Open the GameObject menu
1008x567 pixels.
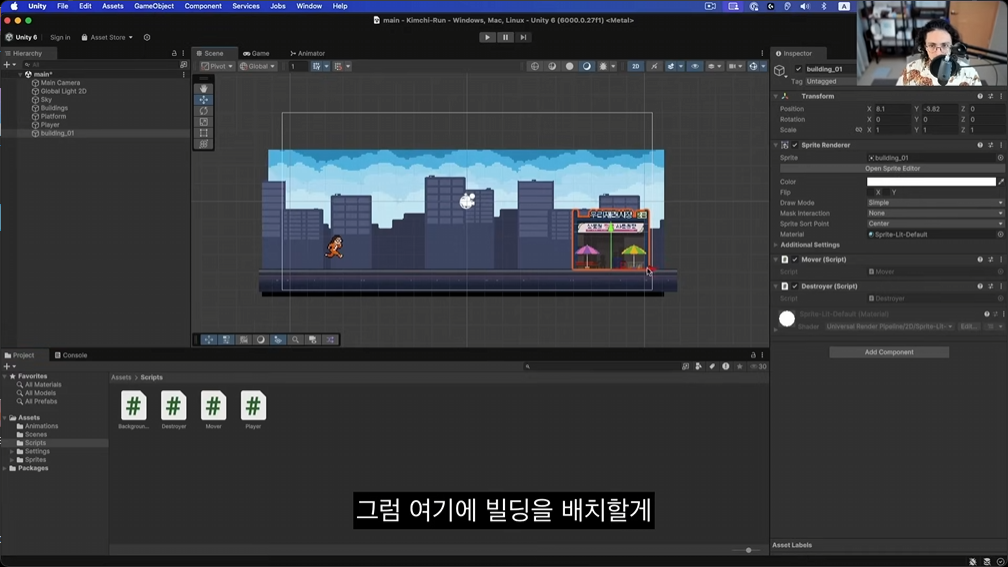pos(154,6)
